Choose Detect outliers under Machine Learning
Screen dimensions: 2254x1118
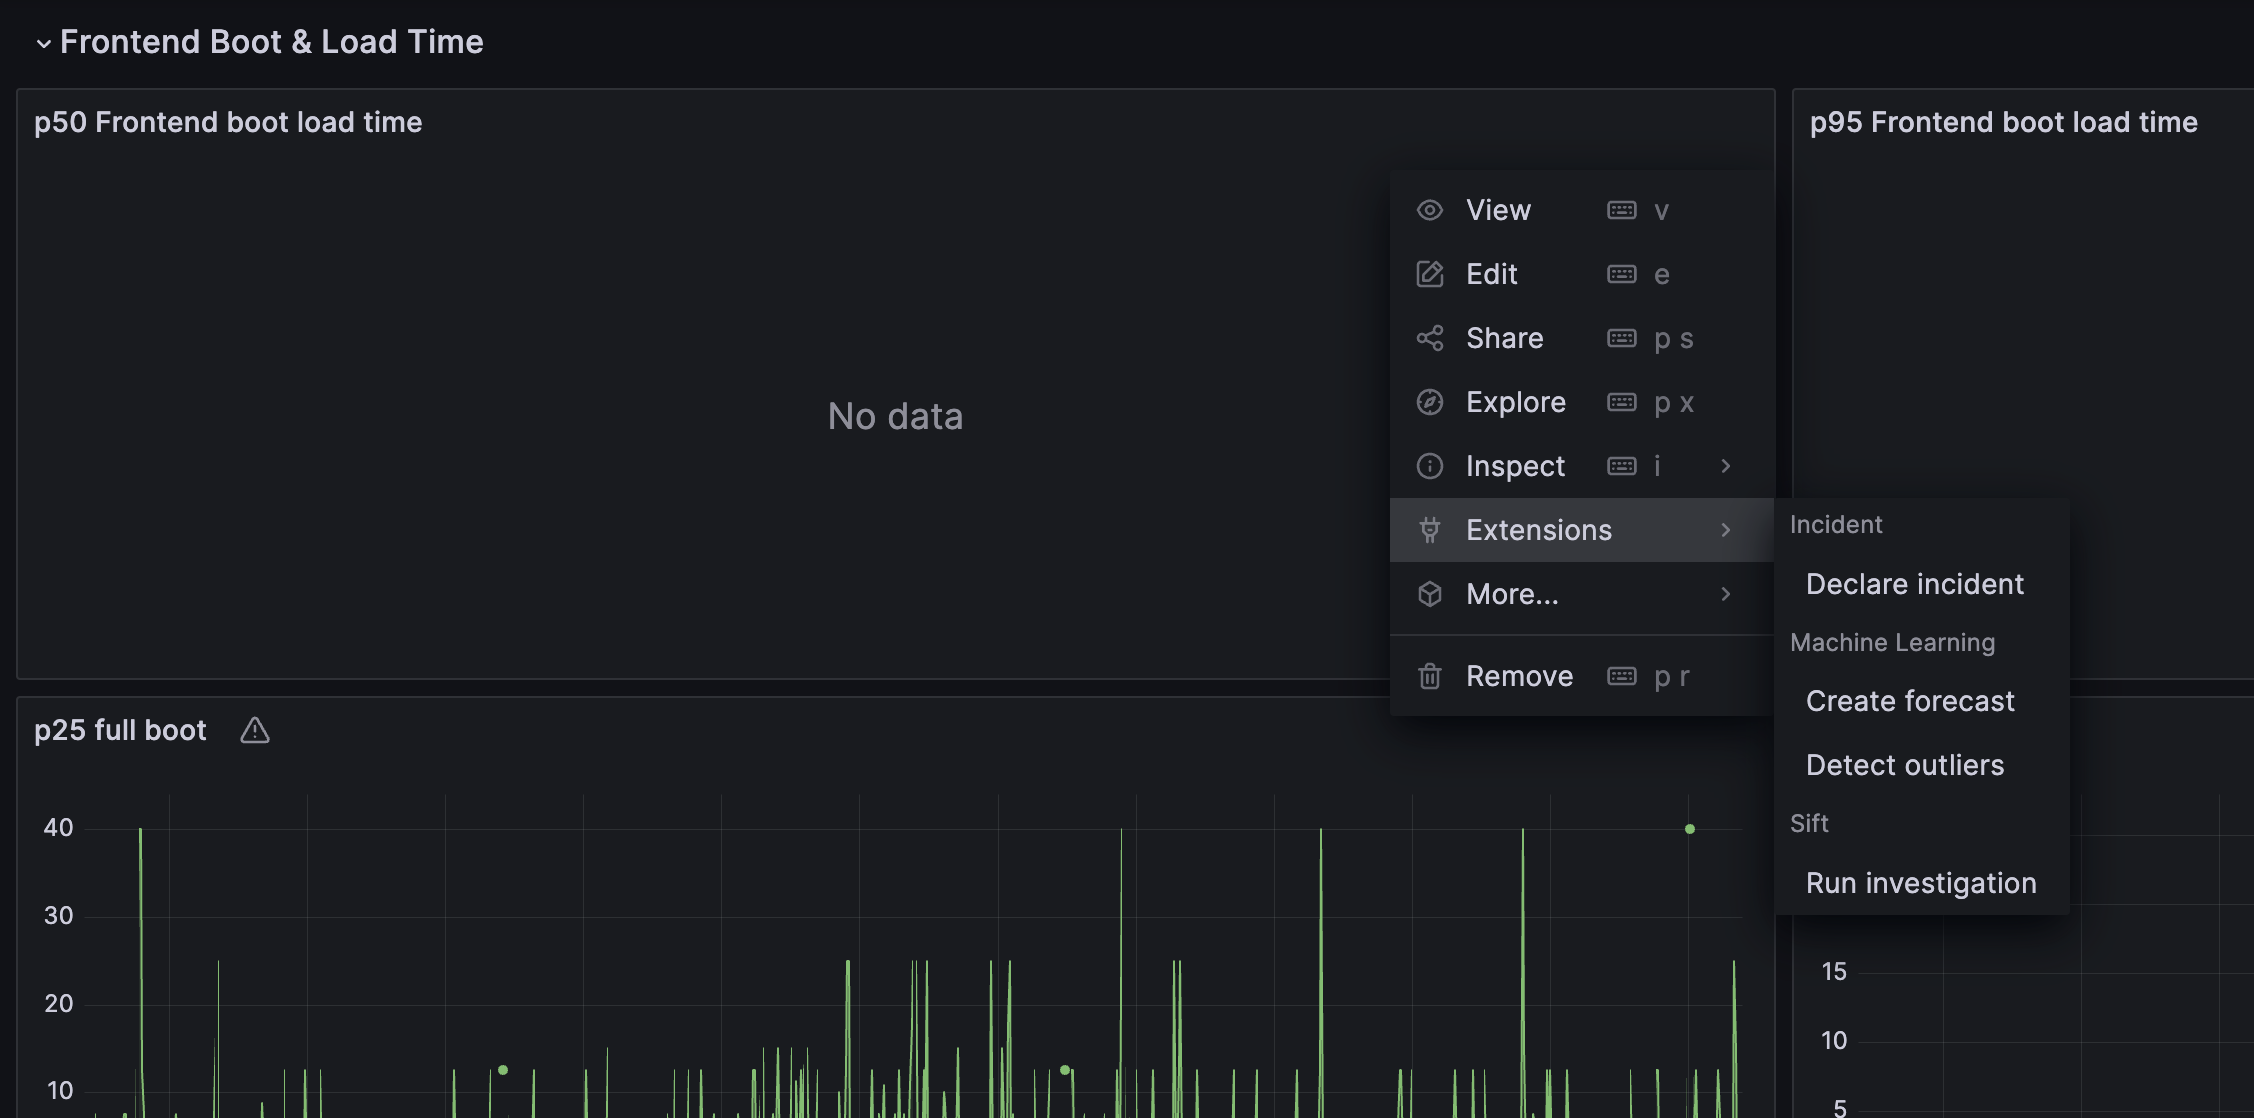pyautogui.click(x=1905, y=765)
